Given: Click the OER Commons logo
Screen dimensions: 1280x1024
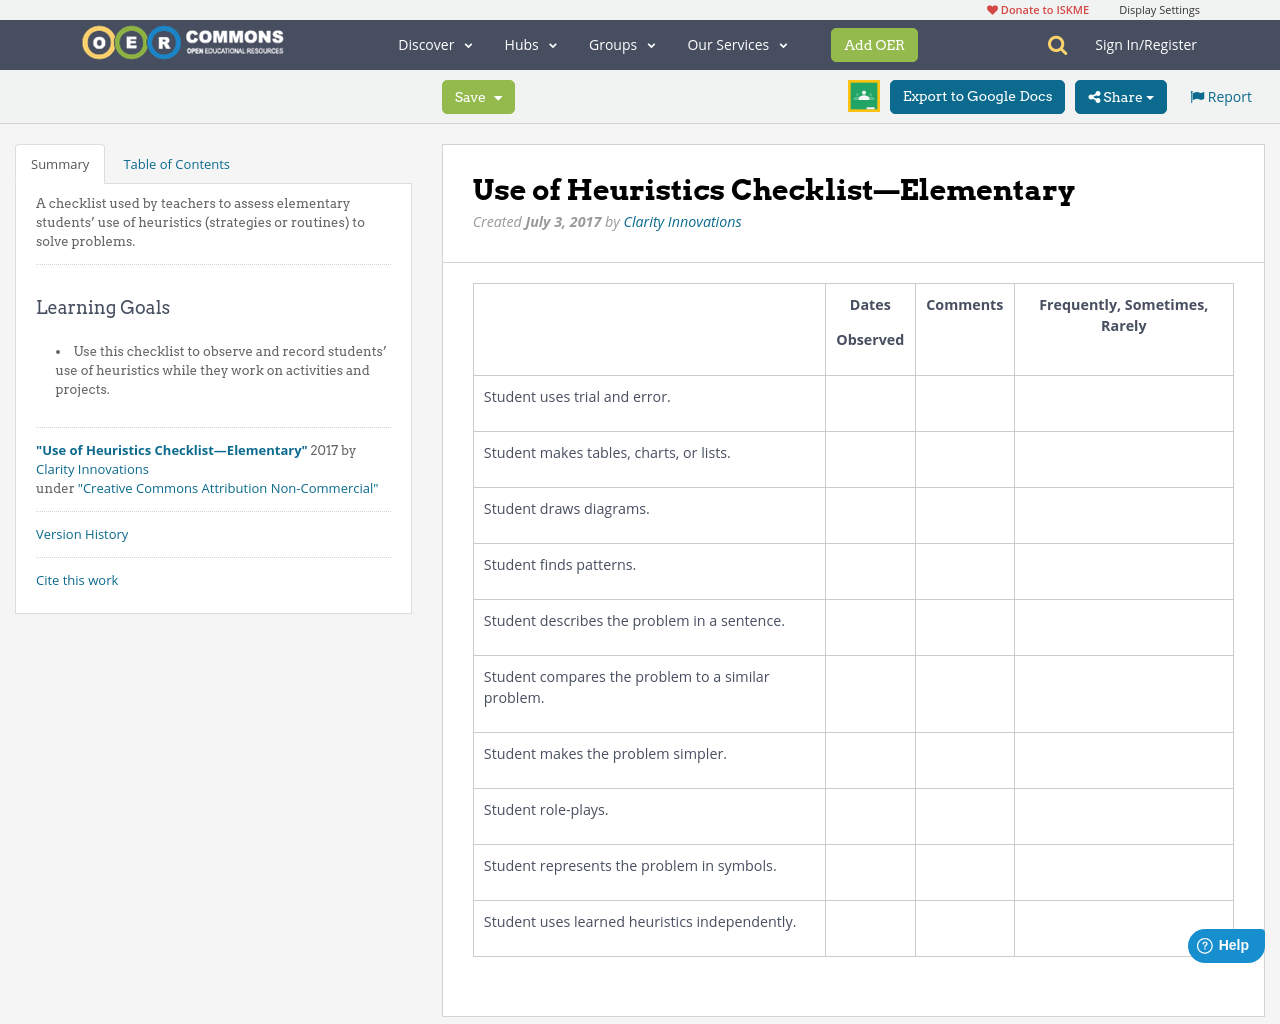Looking at the screenshot, I should pos(182,43).
